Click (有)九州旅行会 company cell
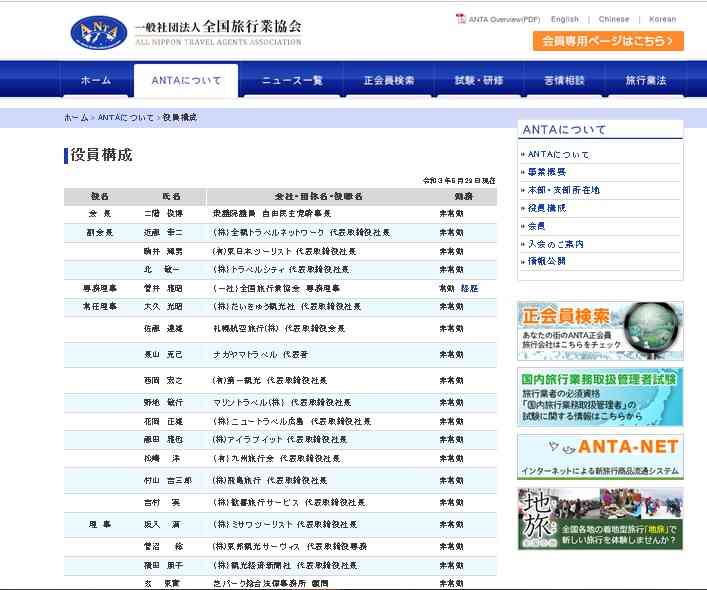 point(276,458)
